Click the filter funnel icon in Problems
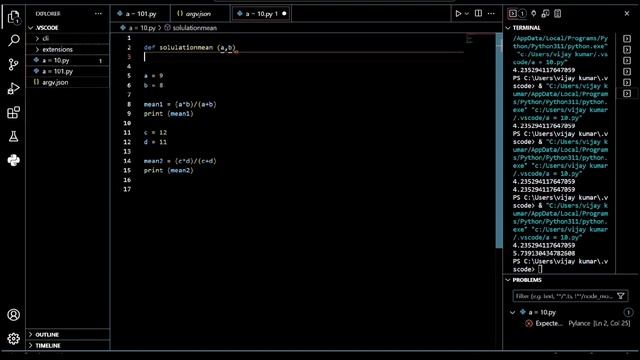 tap(621, 296)
